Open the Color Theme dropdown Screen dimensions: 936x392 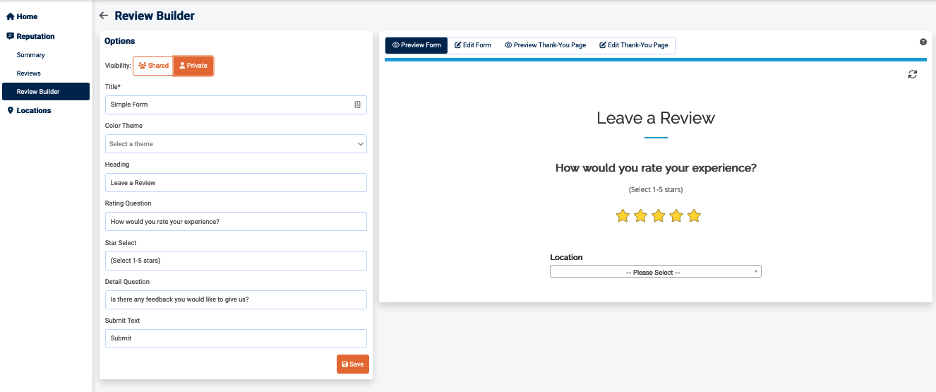point(235,144)
